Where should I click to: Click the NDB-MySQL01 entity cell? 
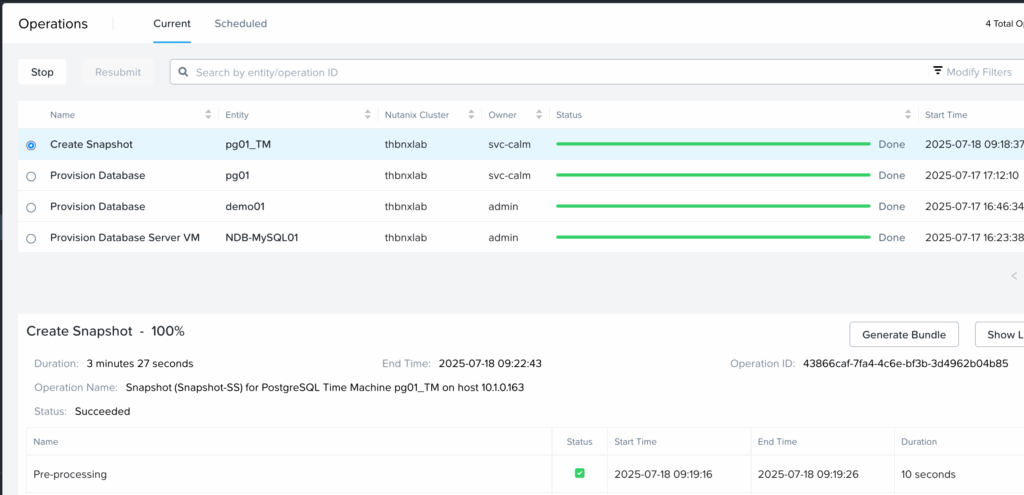click(262, 238)
